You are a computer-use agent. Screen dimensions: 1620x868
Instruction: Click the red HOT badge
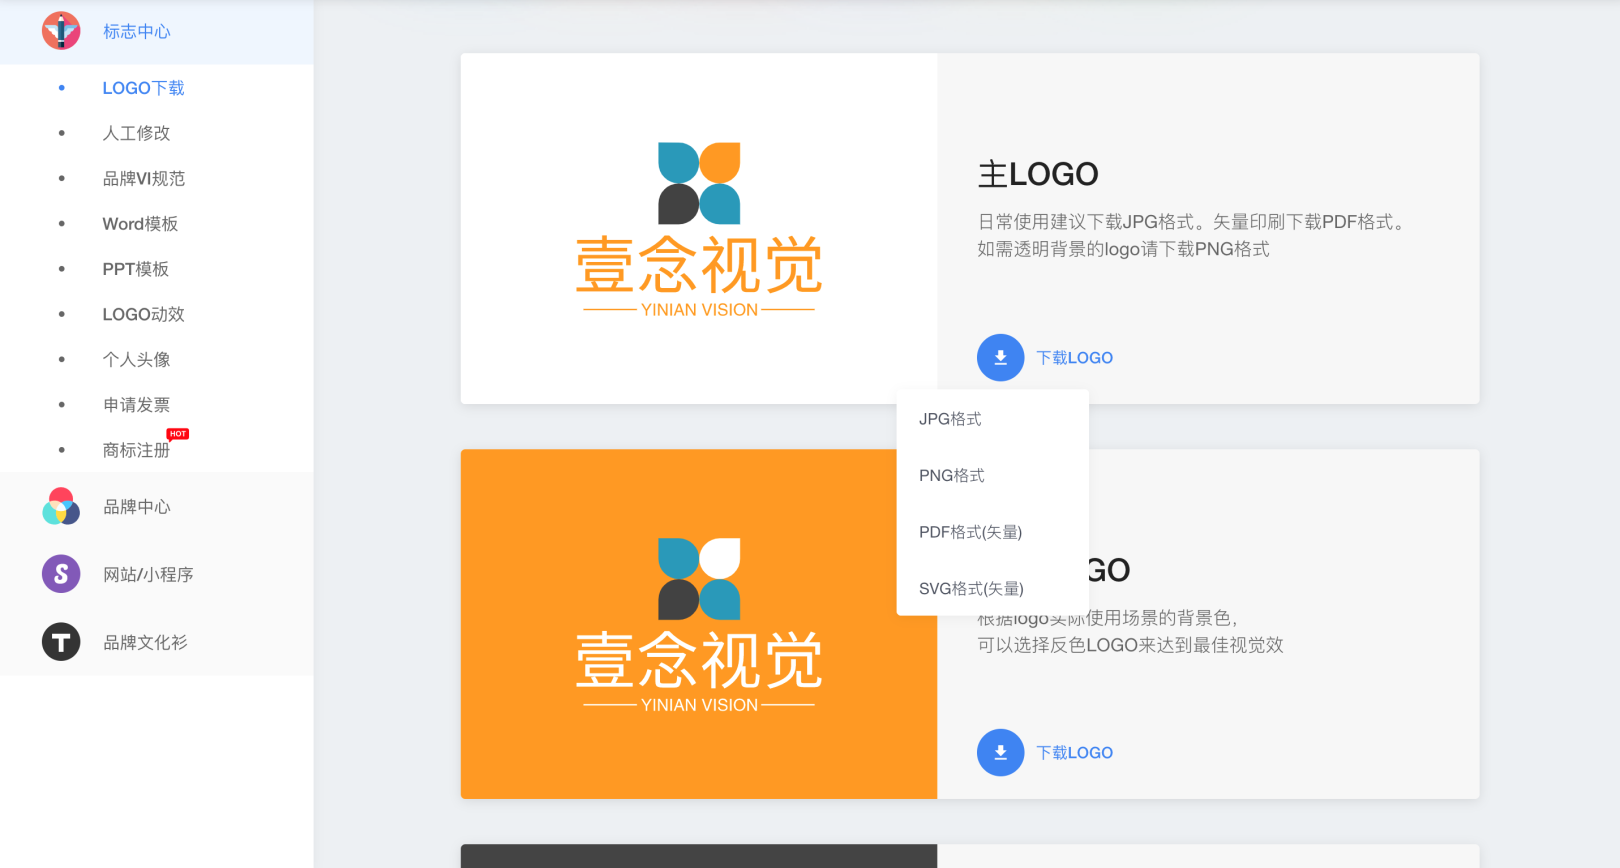pos(178,434)
